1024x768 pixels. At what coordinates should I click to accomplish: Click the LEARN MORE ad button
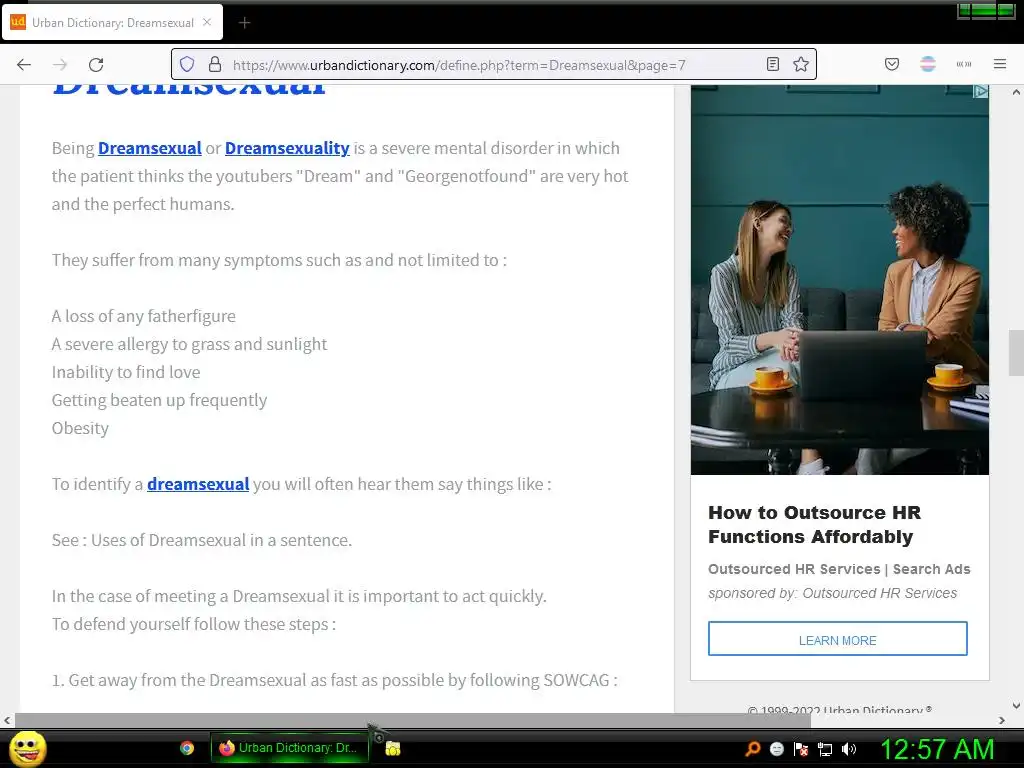click(x=838, y=639)
